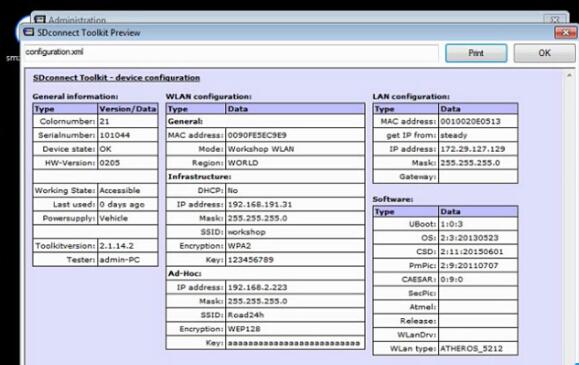This screenshot has width=579, height=365.
Task: Select Serialnumber value 101044
Action: pyautogui.click(x=114, y=135)
